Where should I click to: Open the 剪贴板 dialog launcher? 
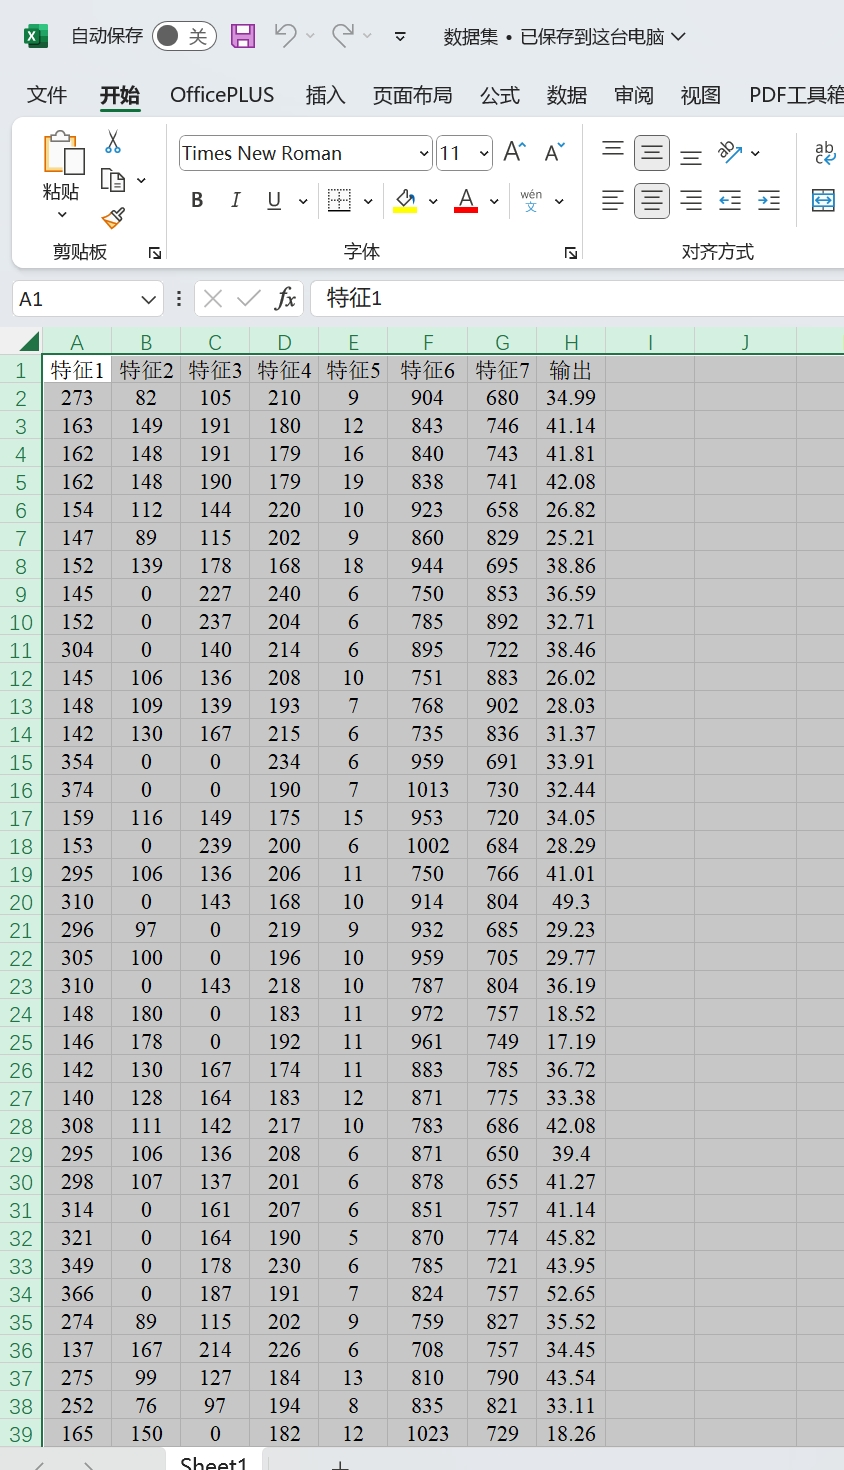(155, 253)
